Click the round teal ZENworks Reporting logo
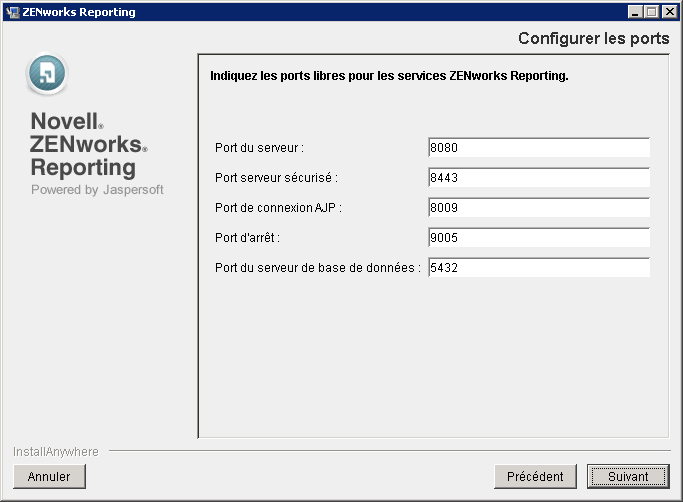The image size is (683, 502). click(47, 74)
